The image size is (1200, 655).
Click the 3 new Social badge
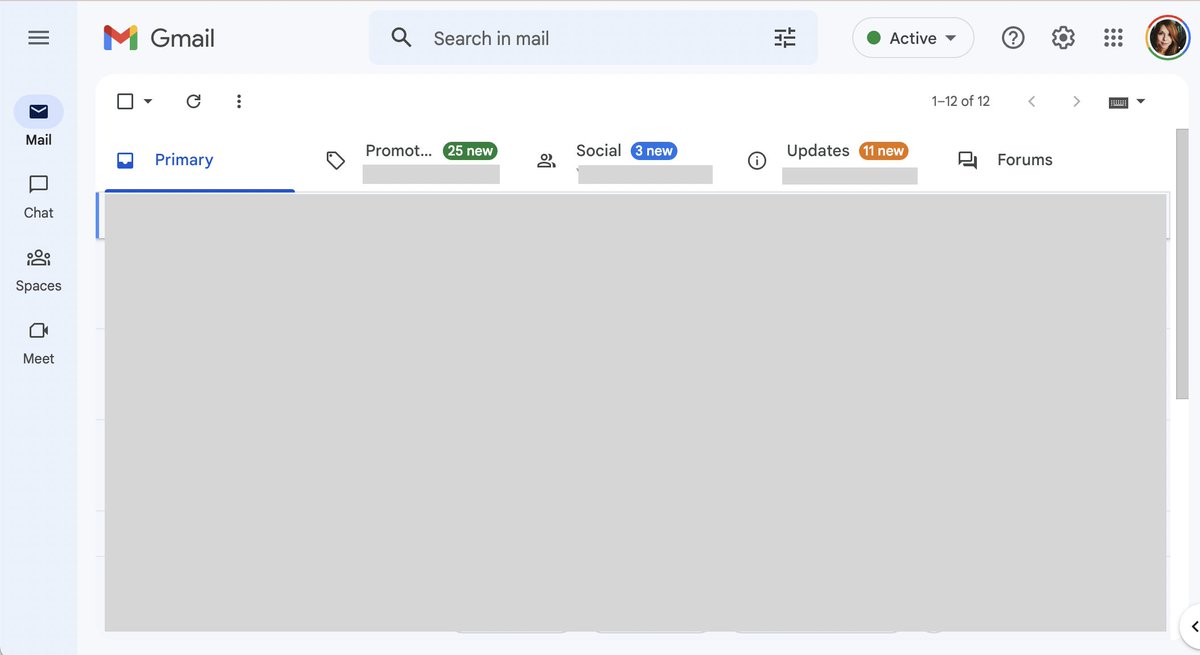[654, 151]
